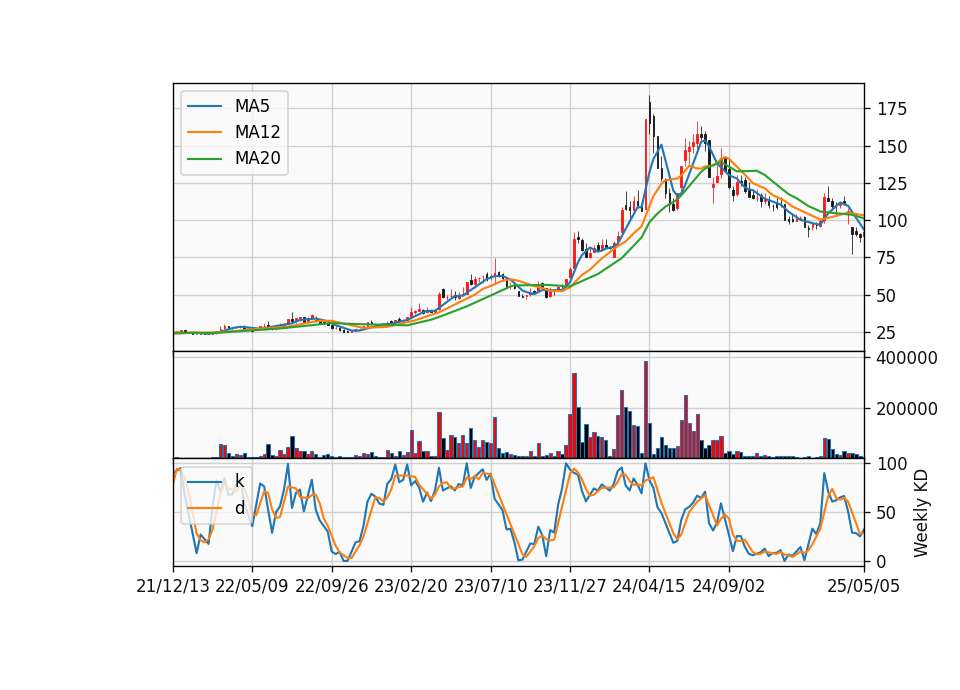Click the Weekly KD axis label
The image size is (960, 690).
(x=921, y=513)
